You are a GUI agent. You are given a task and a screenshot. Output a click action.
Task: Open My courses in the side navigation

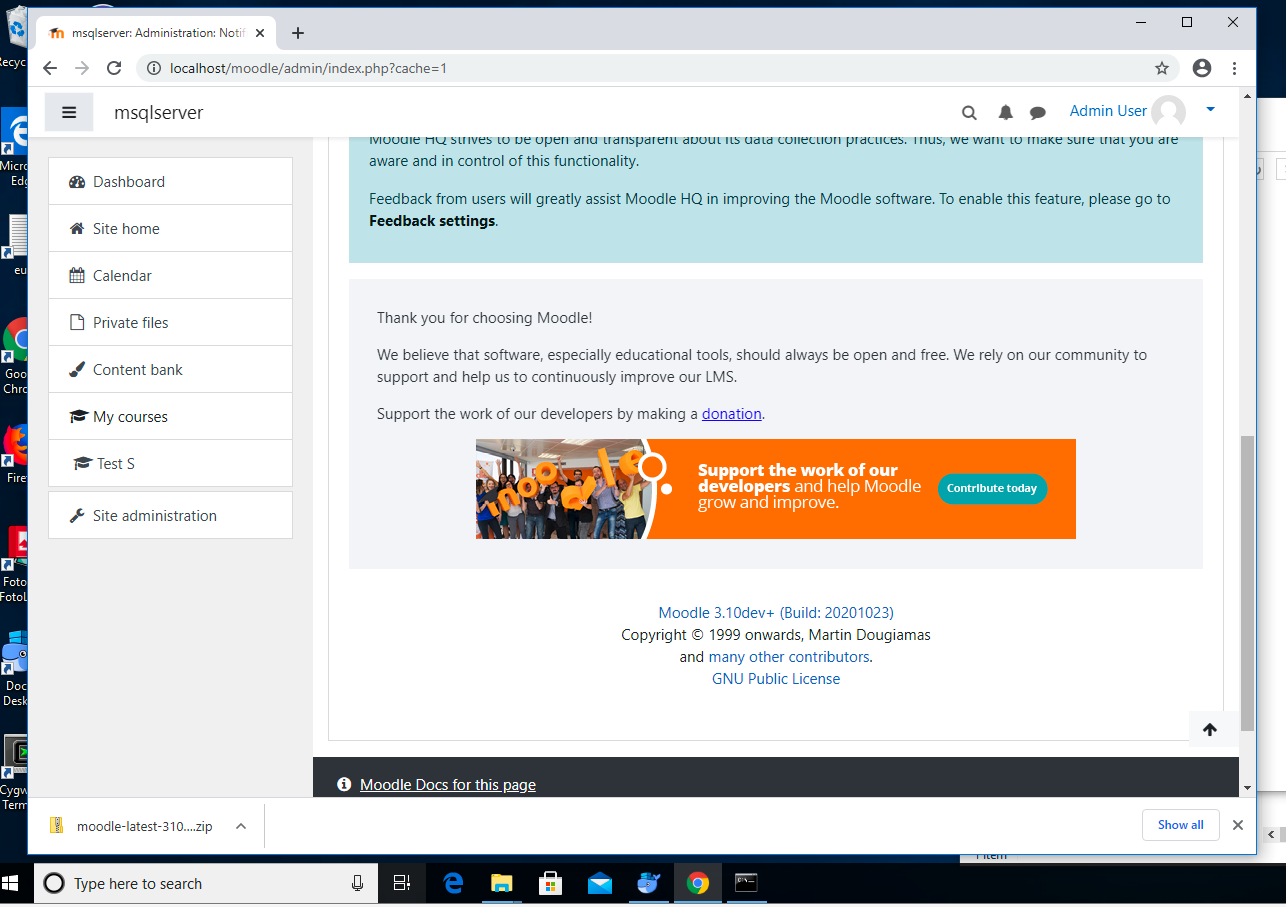170,416
